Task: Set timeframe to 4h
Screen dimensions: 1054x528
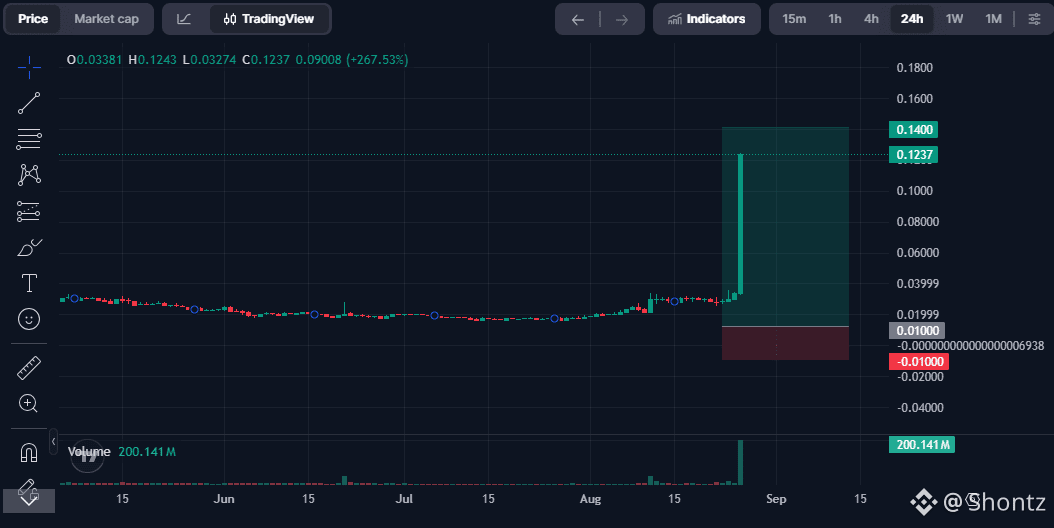Action: coord(871,19)
